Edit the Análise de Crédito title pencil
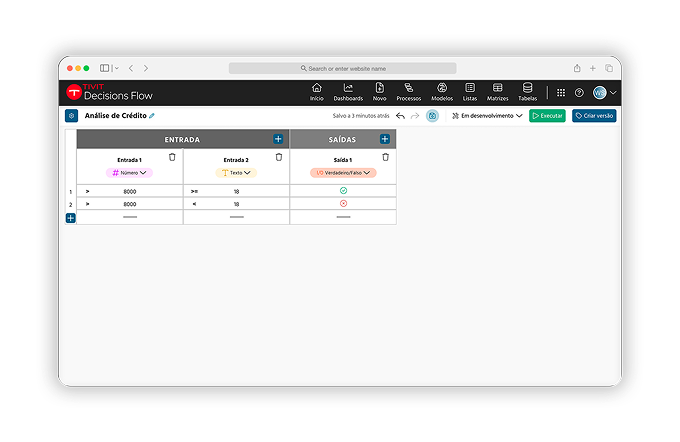 point(152,116)
